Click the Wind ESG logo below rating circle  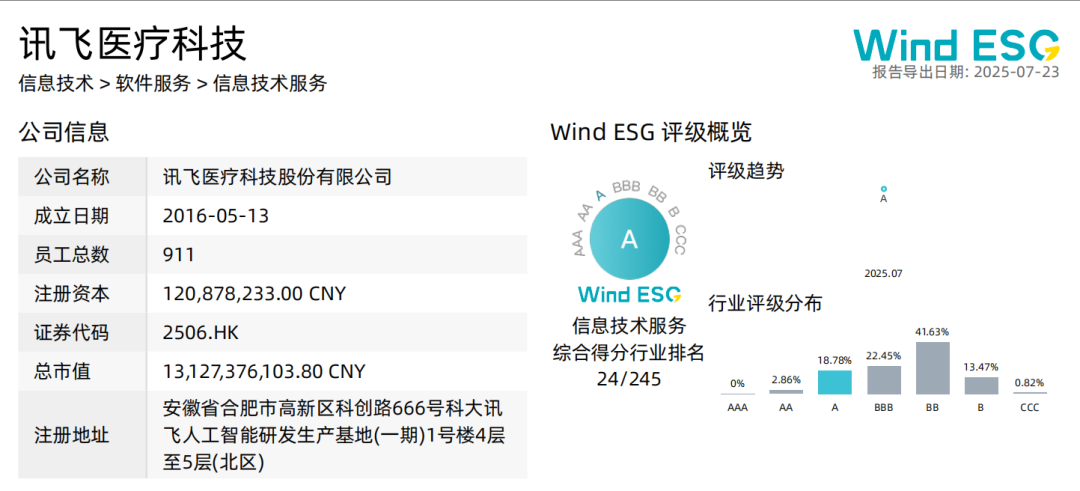click(x=630, y=294)
